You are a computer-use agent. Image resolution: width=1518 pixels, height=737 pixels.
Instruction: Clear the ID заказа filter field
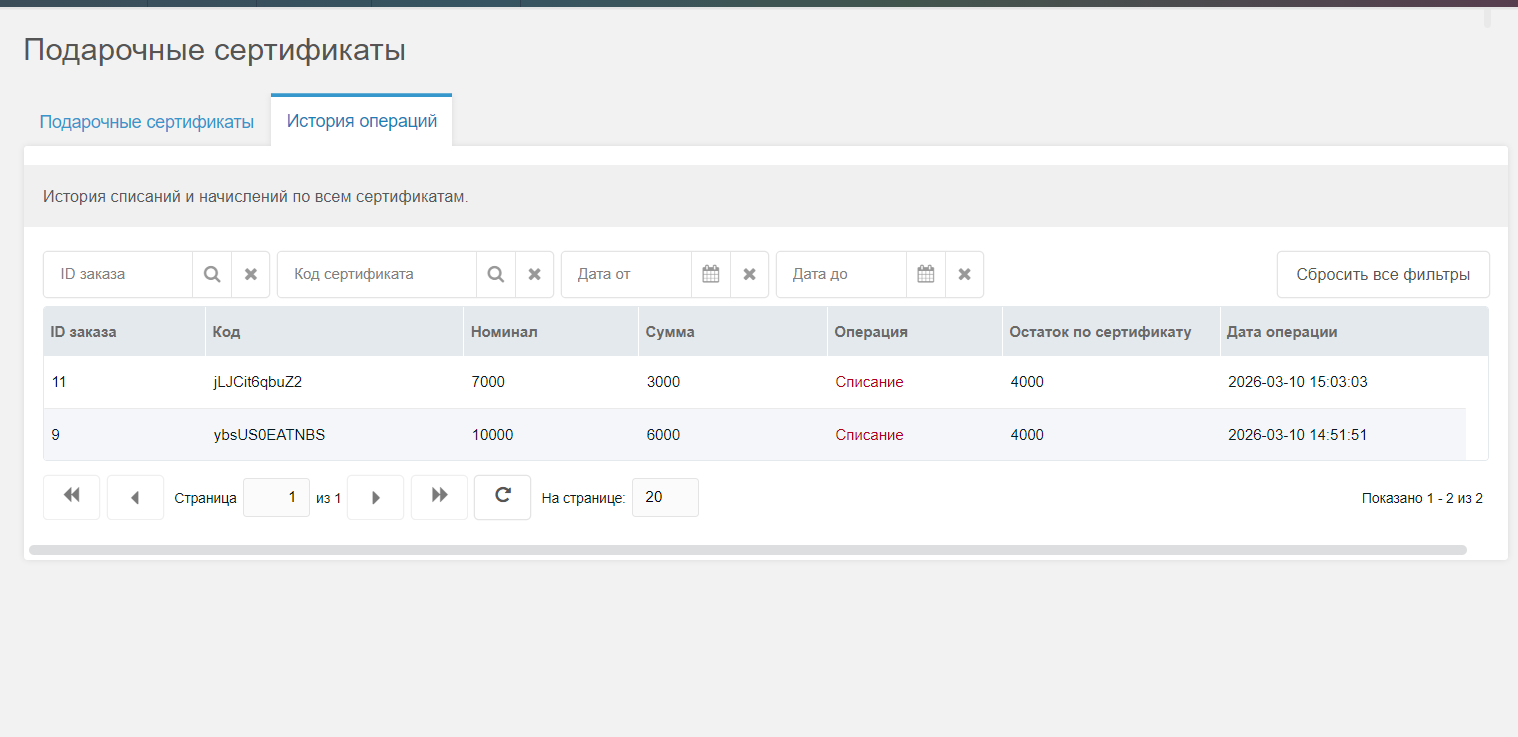pos(251,274)
